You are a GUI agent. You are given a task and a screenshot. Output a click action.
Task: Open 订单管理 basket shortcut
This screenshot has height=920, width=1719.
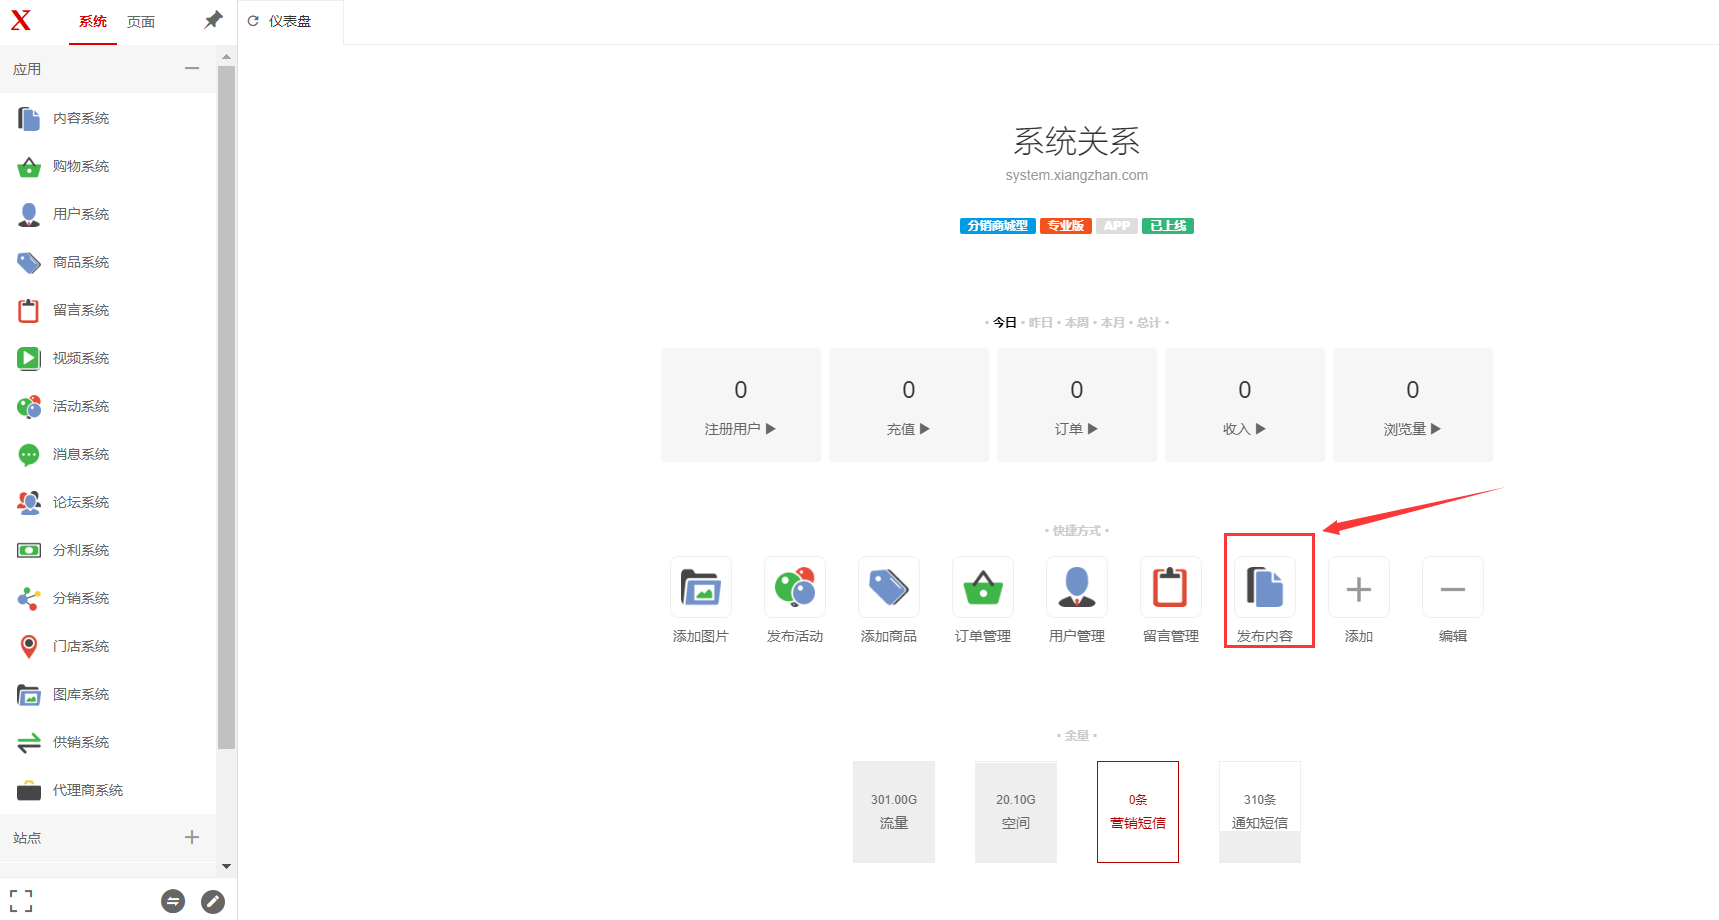[982, 588]
